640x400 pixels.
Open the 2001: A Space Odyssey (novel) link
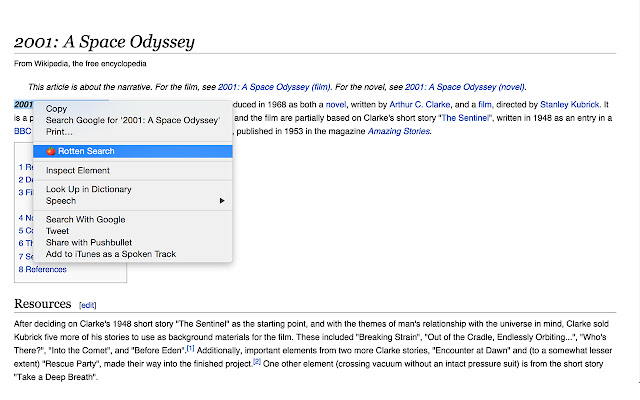pyautogui.click(x=465, y=87)
